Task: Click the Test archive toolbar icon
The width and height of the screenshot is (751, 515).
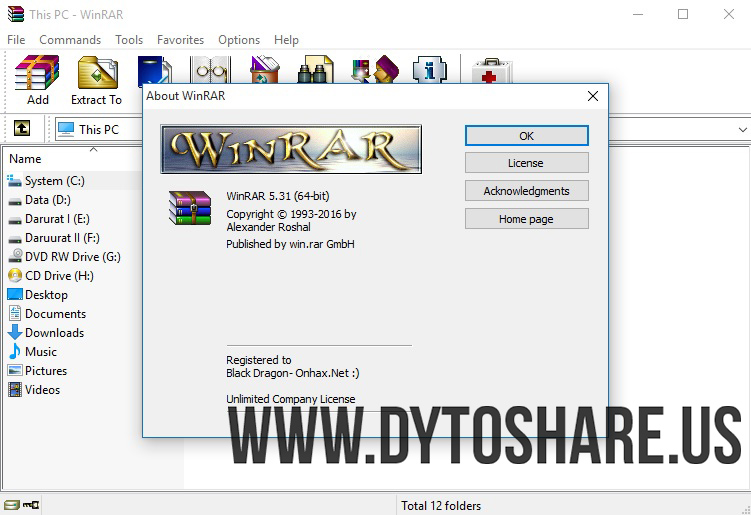Action: [154, 70]
